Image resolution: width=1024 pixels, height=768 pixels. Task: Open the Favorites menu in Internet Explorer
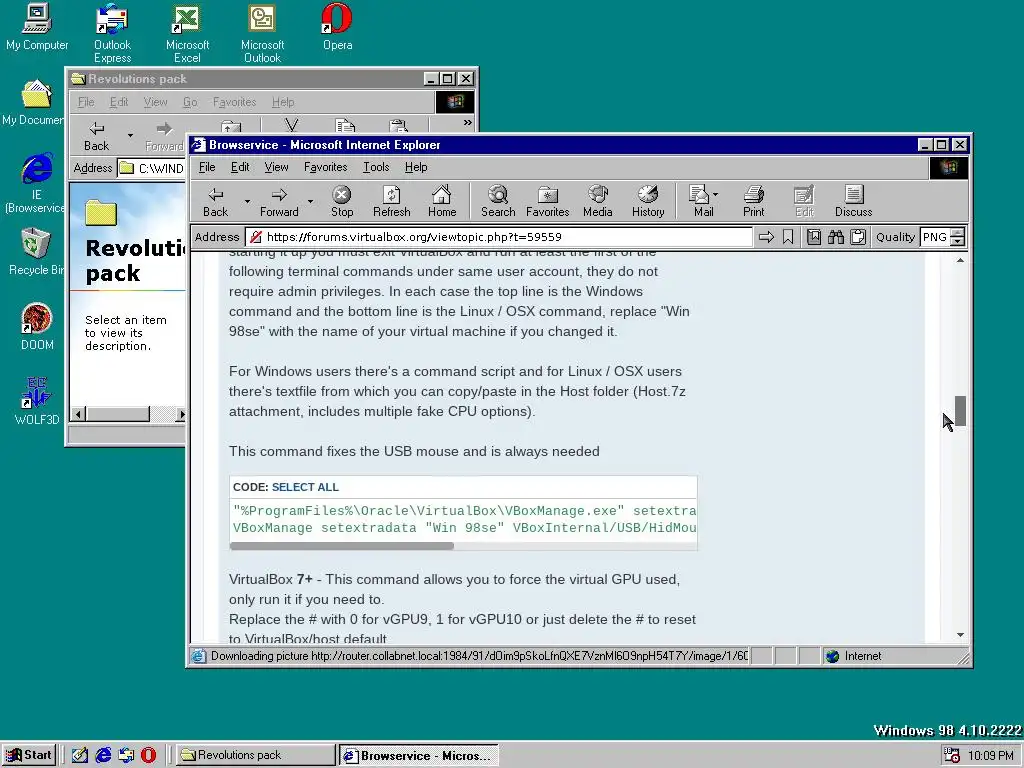(x=325, y=167)
